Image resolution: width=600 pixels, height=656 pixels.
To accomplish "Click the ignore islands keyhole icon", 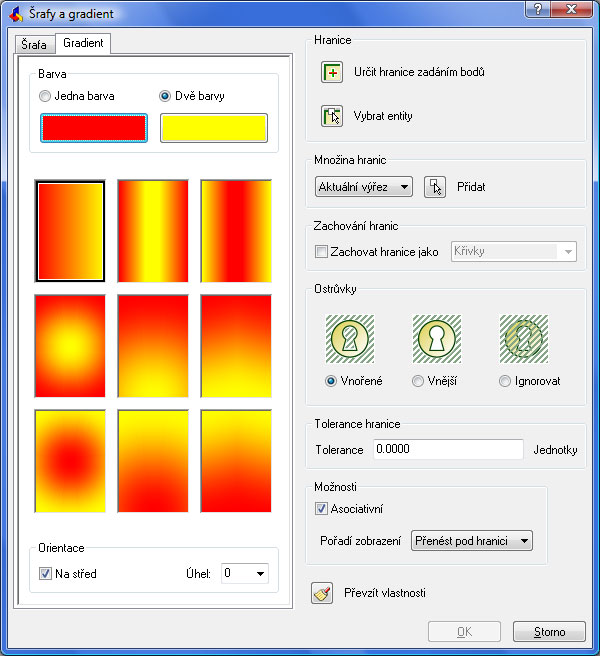I will click(523, 339).
